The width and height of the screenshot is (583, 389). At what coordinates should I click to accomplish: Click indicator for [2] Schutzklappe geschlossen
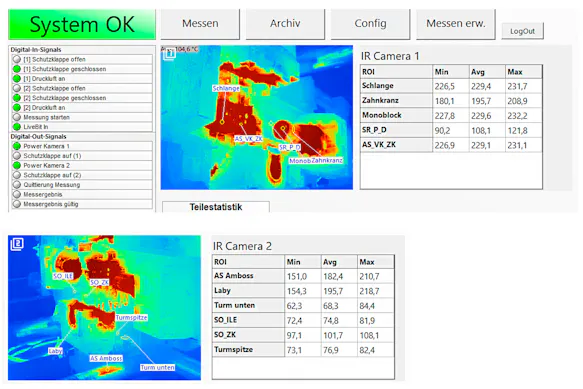point(17,98)
